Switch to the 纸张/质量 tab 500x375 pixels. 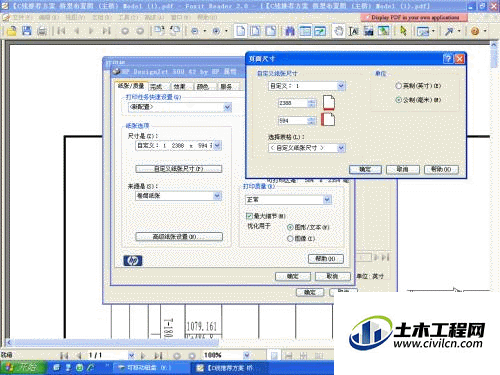(131, 86)
